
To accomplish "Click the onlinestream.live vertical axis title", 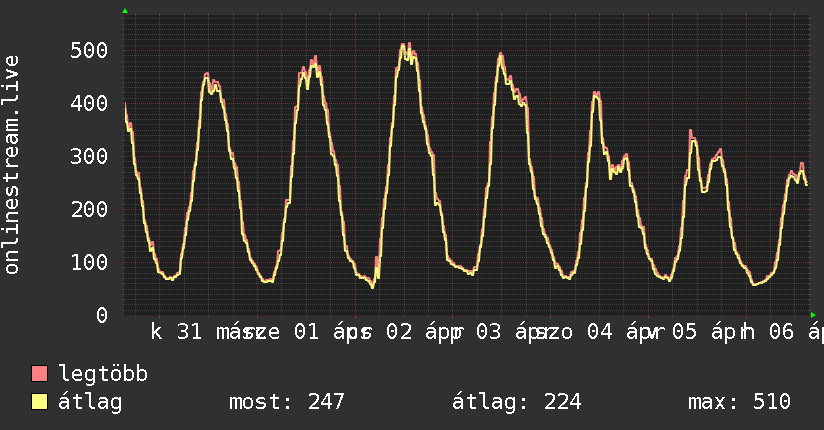I will click(x=12, y=165).
